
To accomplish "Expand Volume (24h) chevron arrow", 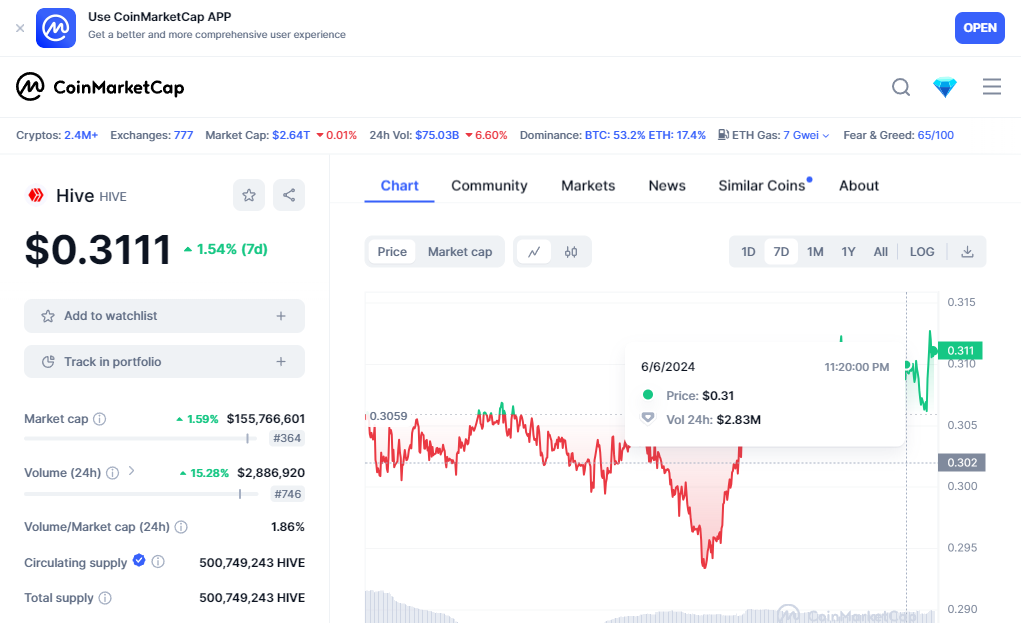I will pyautogui.click(x=132, y=471).
